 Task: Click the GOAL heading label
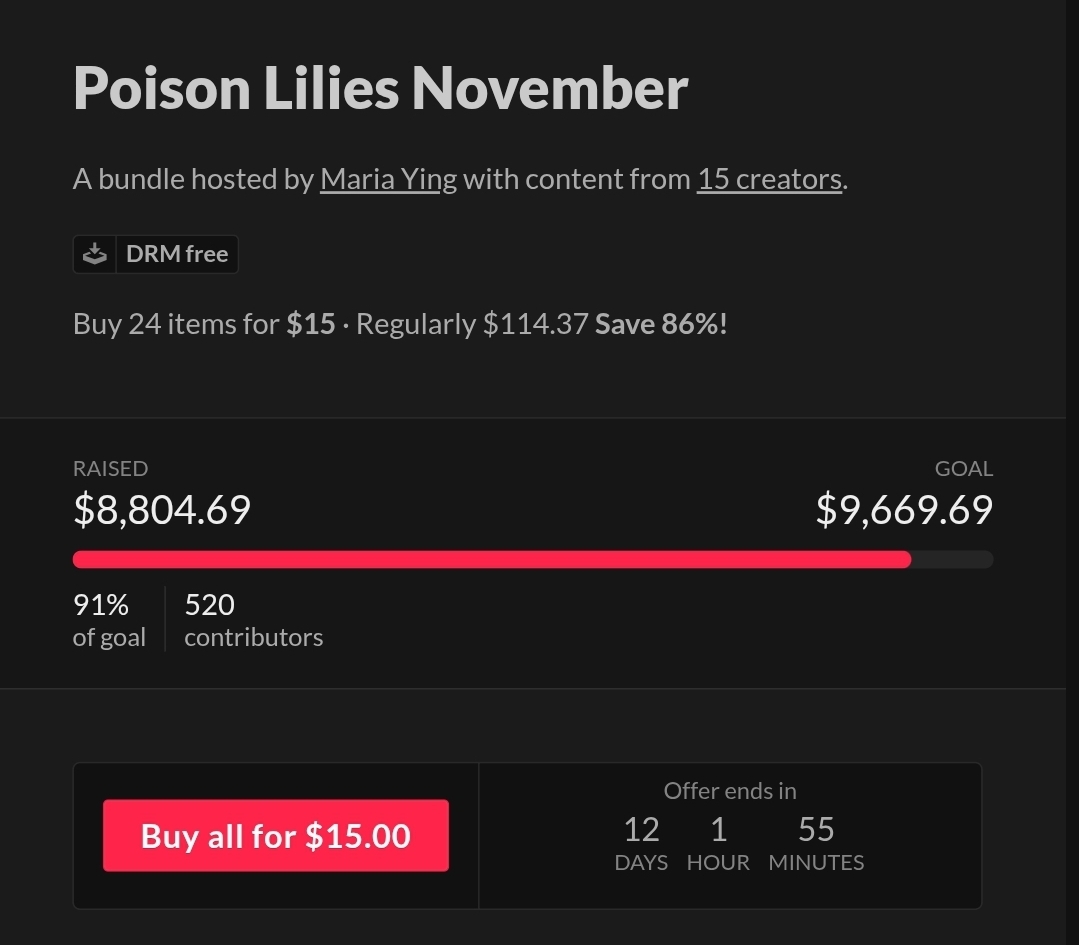[963, 468]
